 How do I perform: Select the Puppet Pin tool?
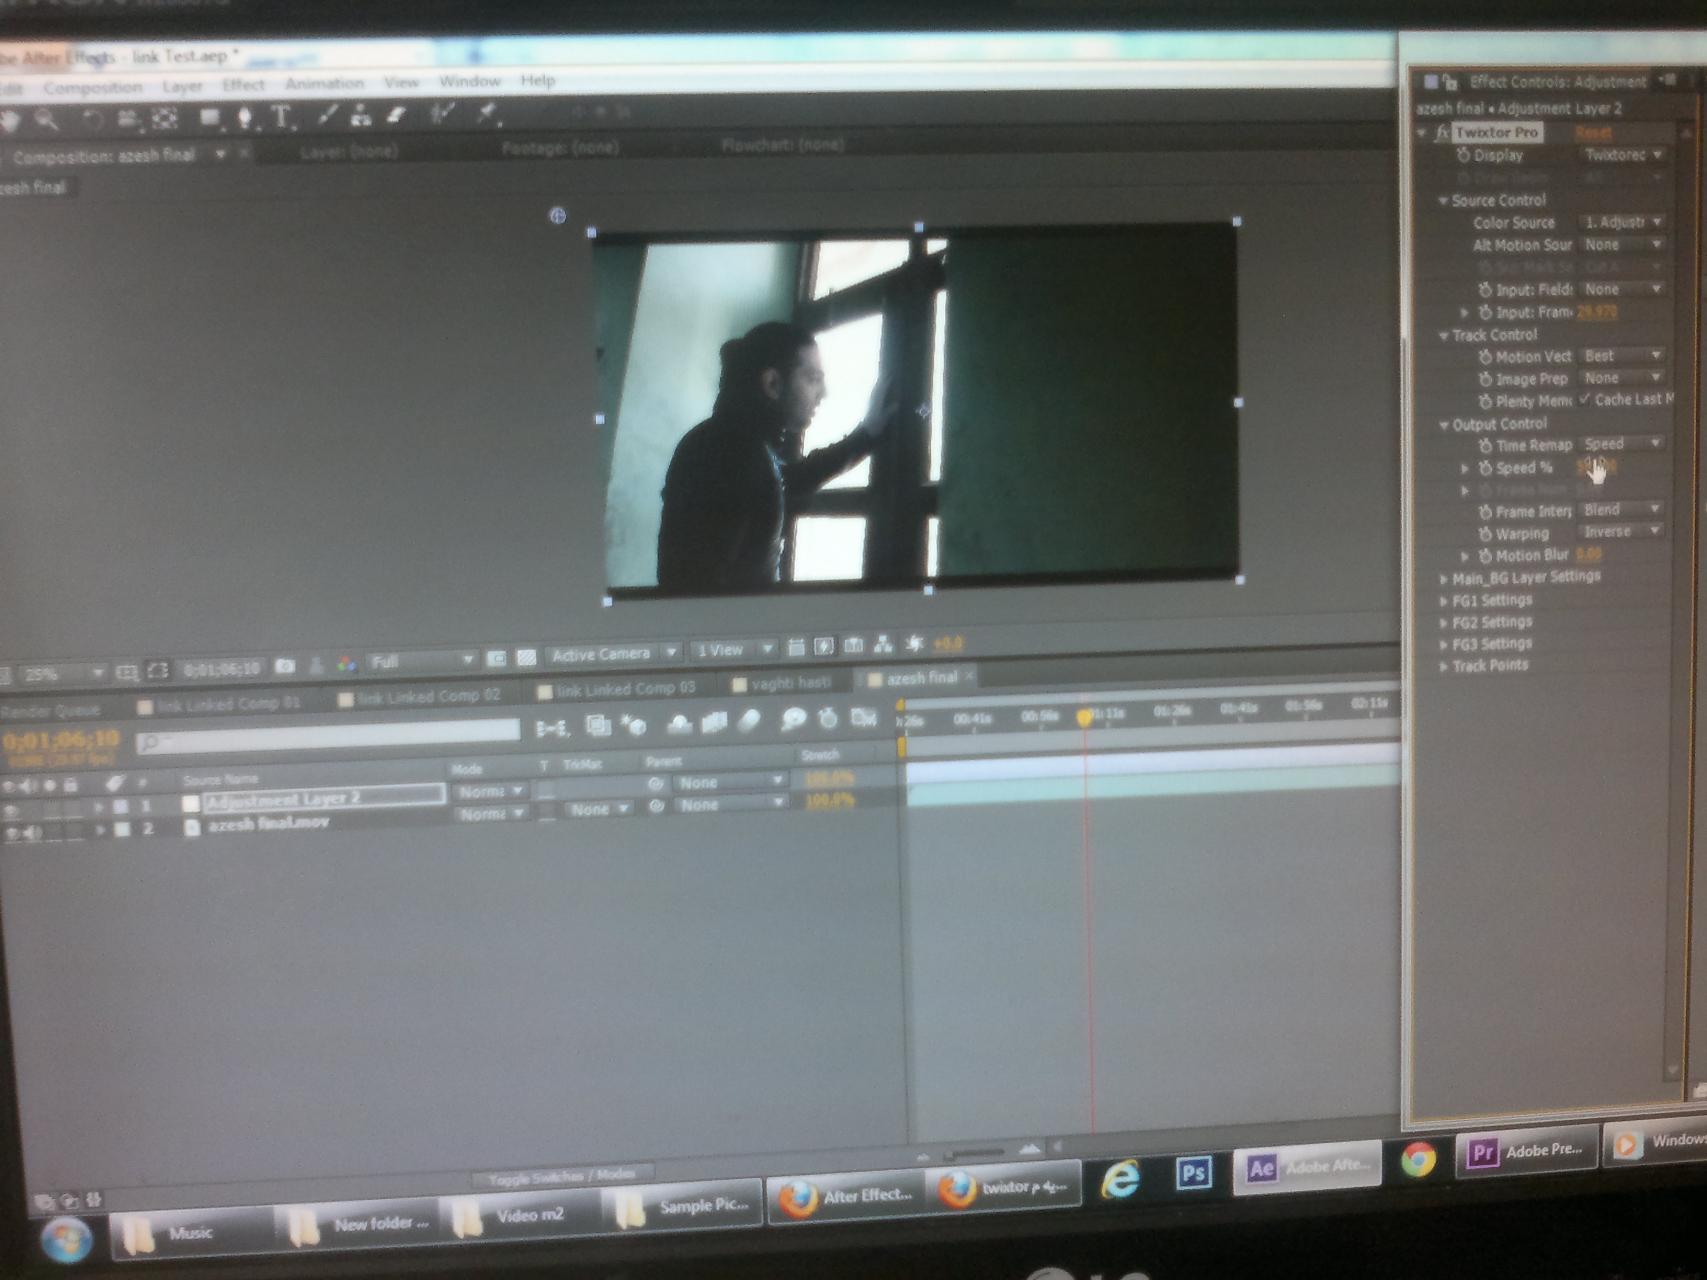[487, 114]
